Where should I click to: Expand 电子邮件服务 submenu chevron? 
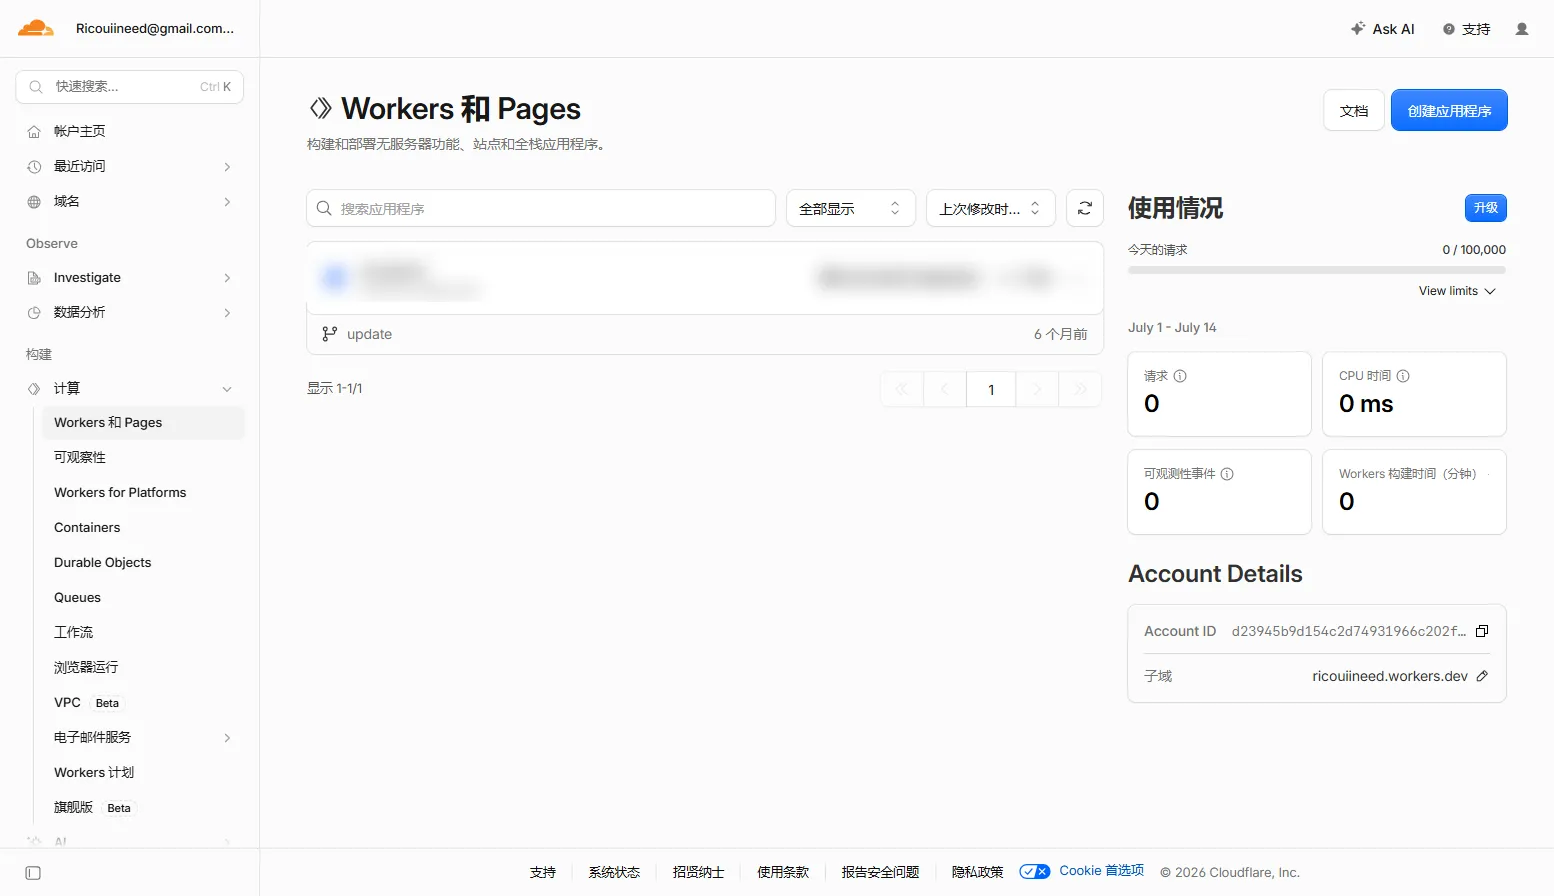[227, 738]
